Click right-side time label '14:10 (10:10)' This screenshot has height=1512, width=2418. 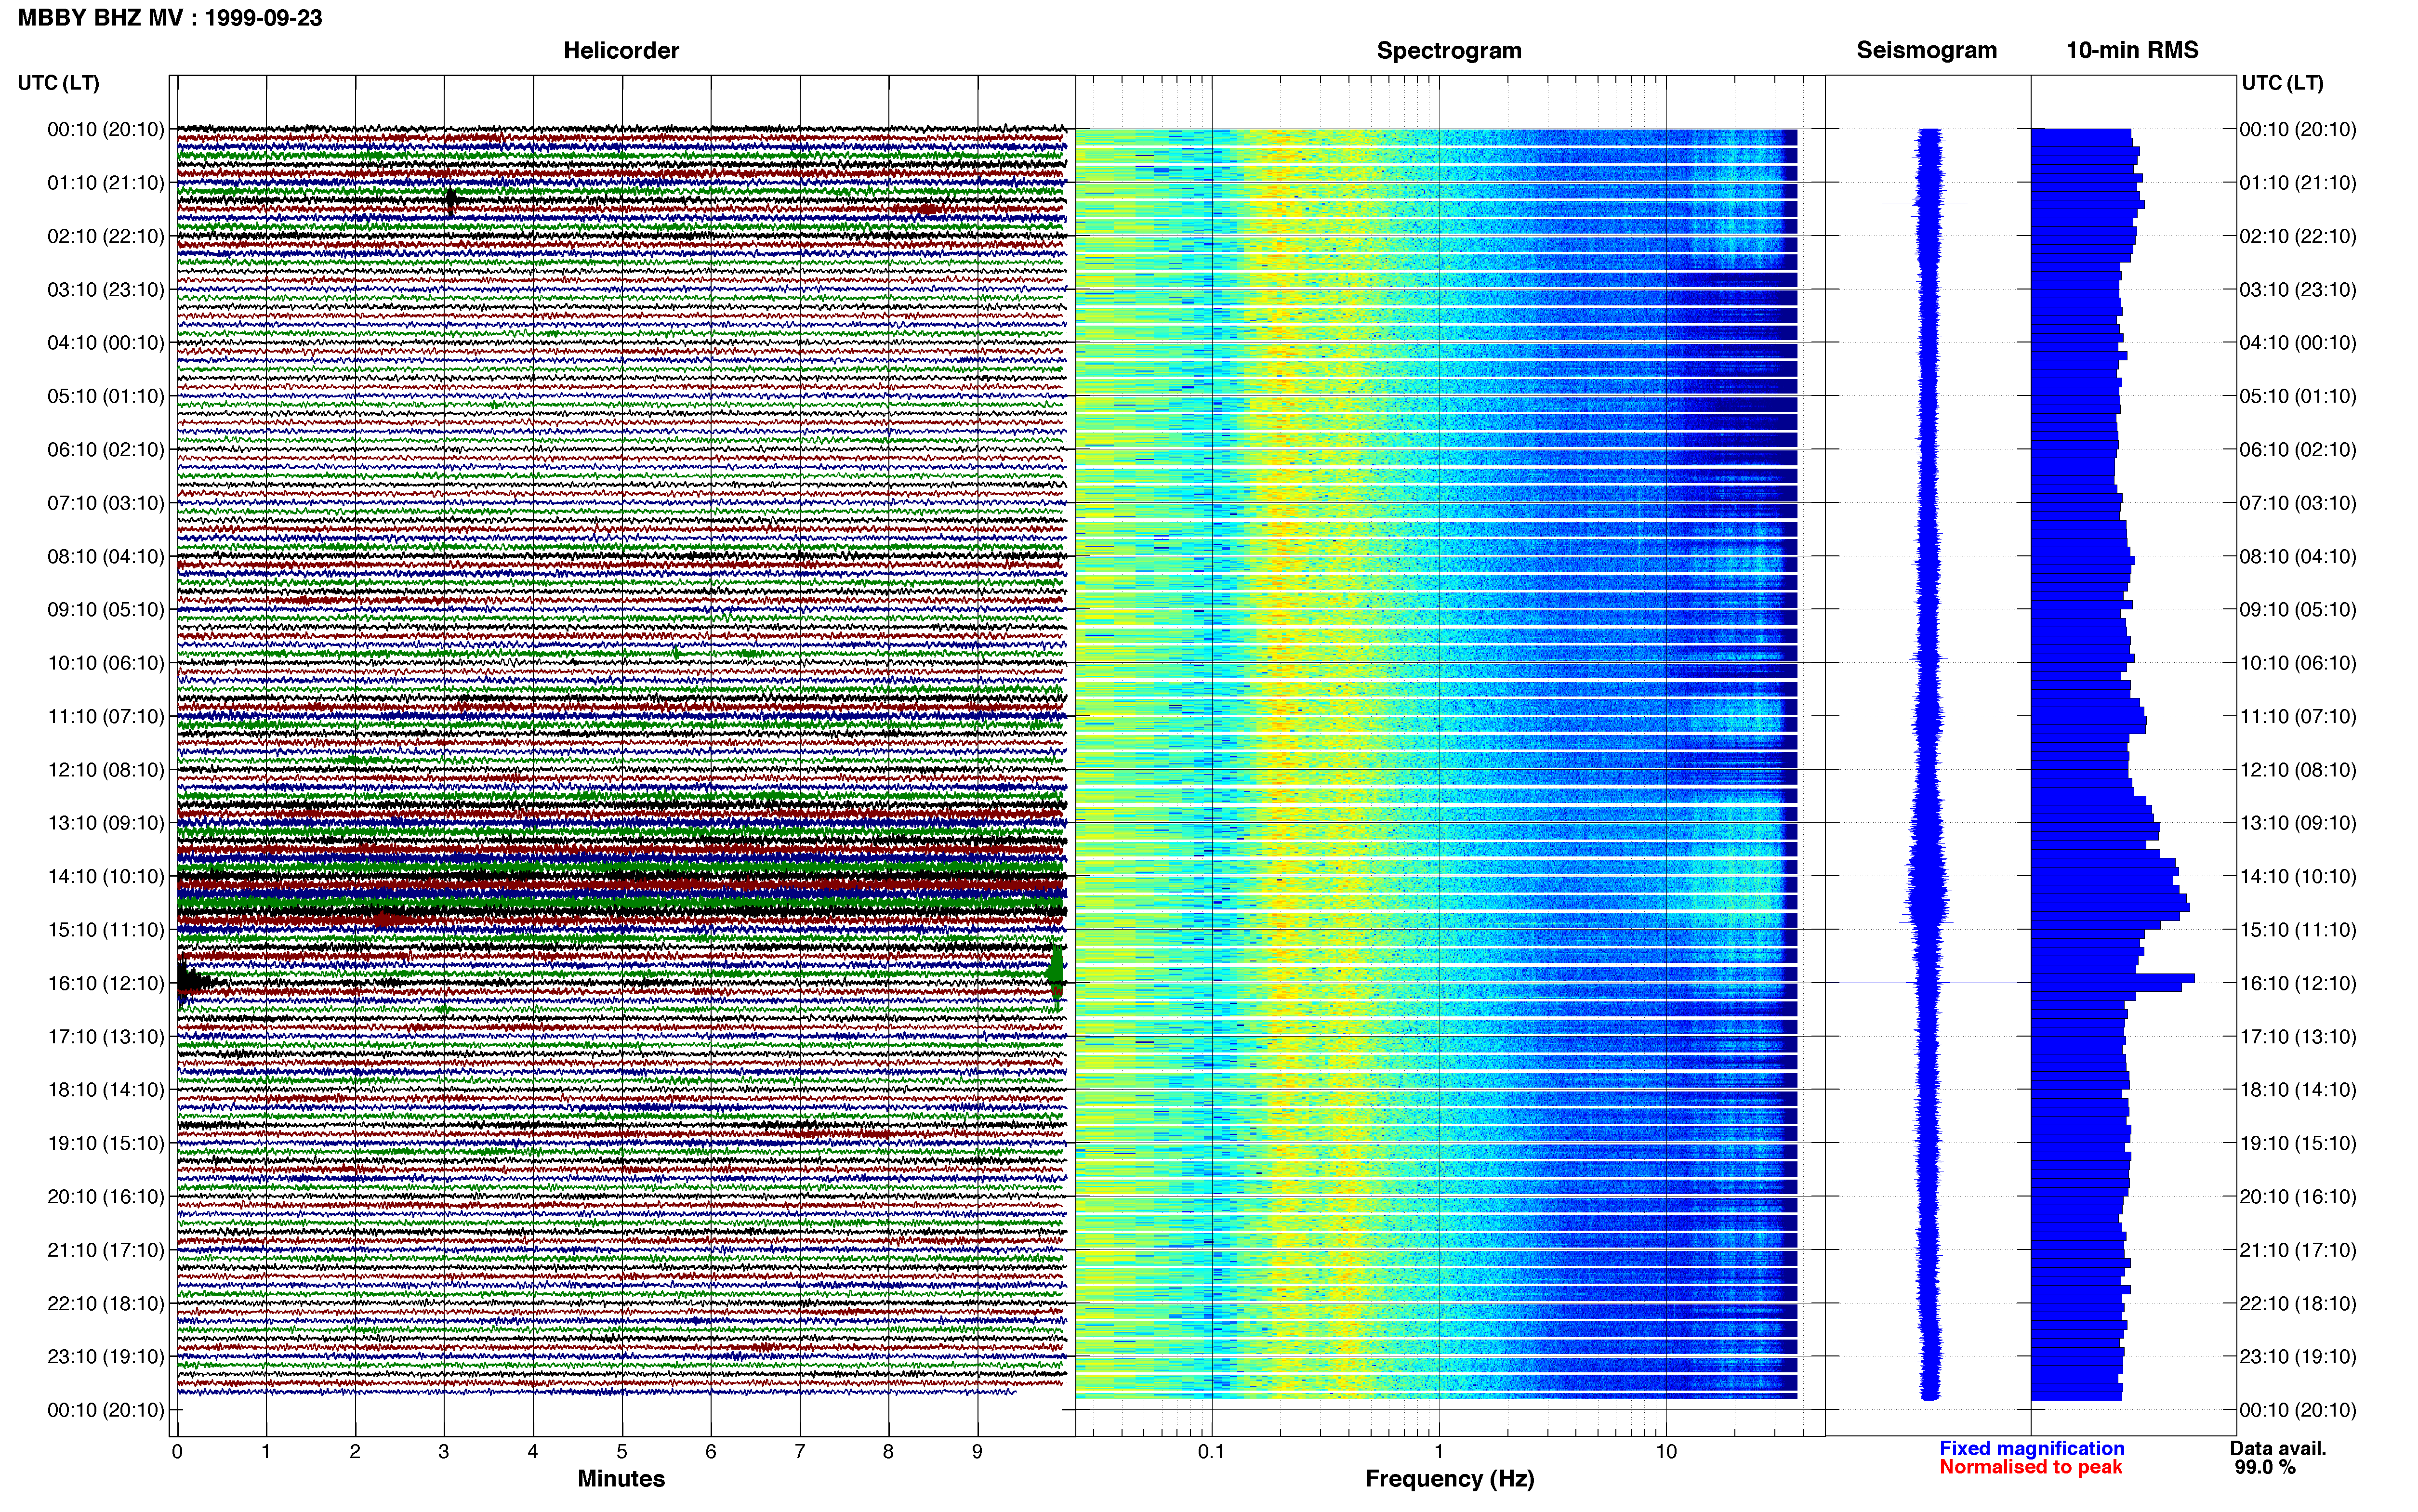pyautogui.click(x=2298, y=877)
